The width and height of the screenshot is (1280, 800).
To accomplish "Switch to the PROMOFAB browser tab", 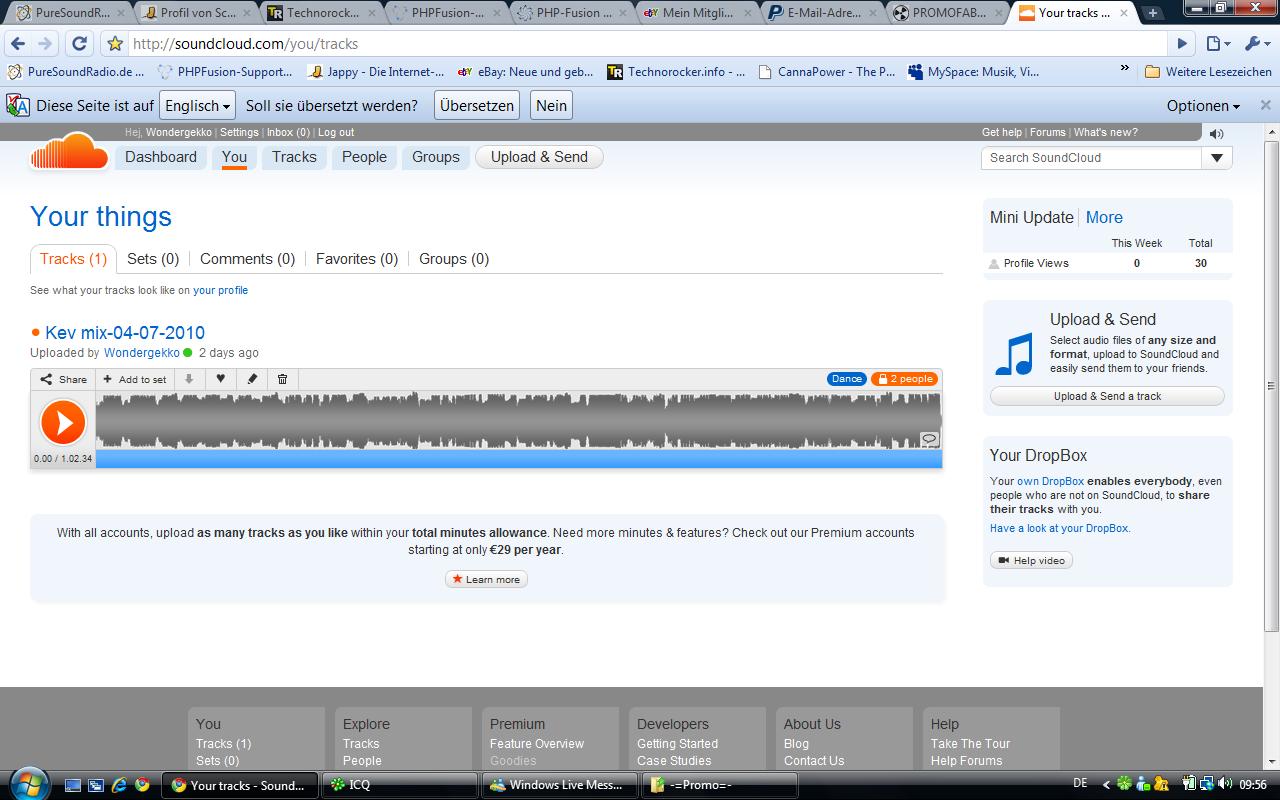I will click(946, 13).
